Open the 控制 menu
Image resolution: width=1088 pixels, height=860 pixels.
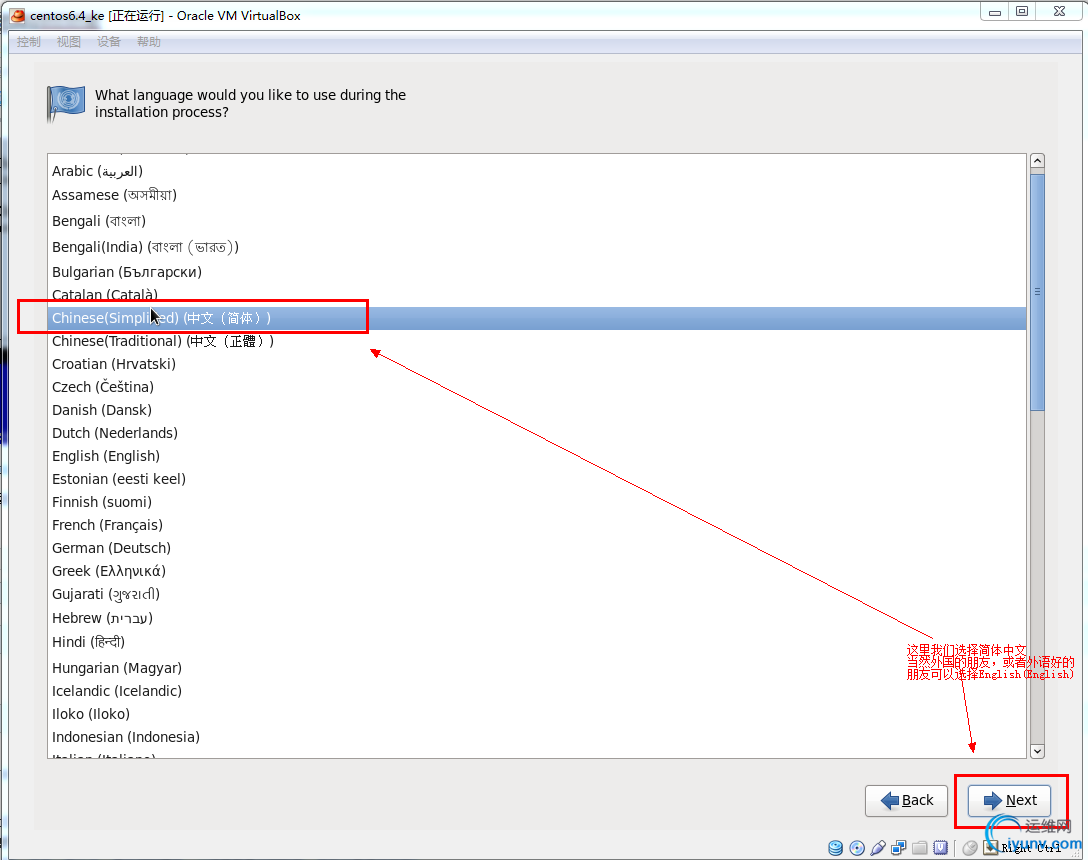[28, 42]
